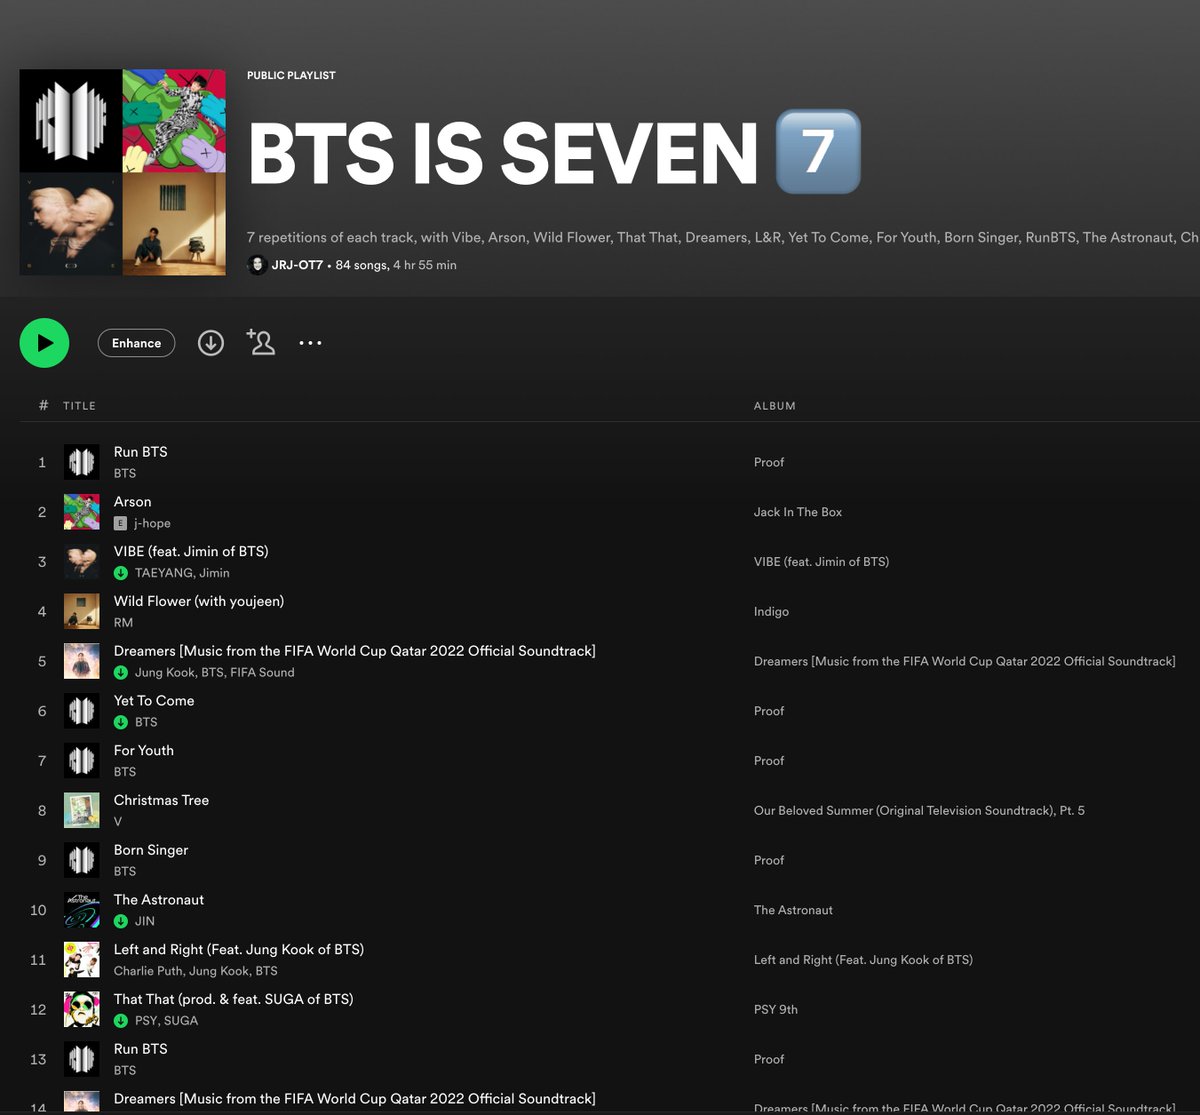Select Run BTS in row 13
The height and width of the screenshot is (1115, 1200).
141,1049
